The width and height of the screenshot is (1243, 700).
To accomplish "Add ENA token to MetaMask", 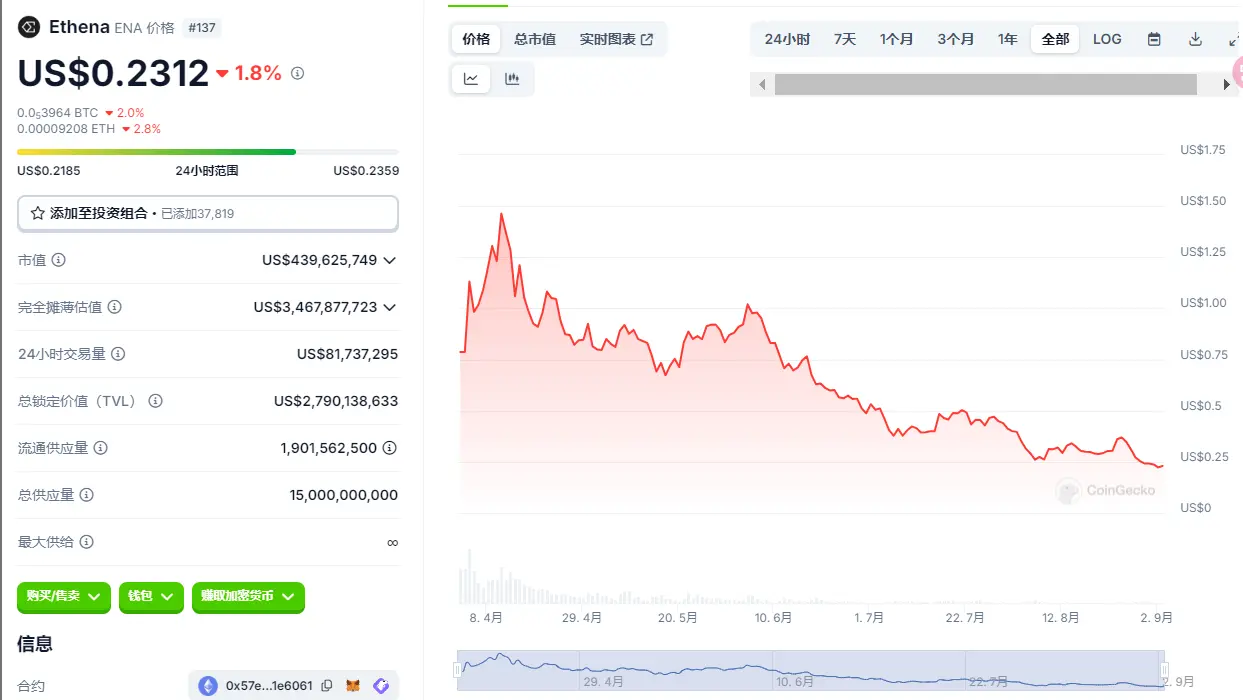I will 352,686.
